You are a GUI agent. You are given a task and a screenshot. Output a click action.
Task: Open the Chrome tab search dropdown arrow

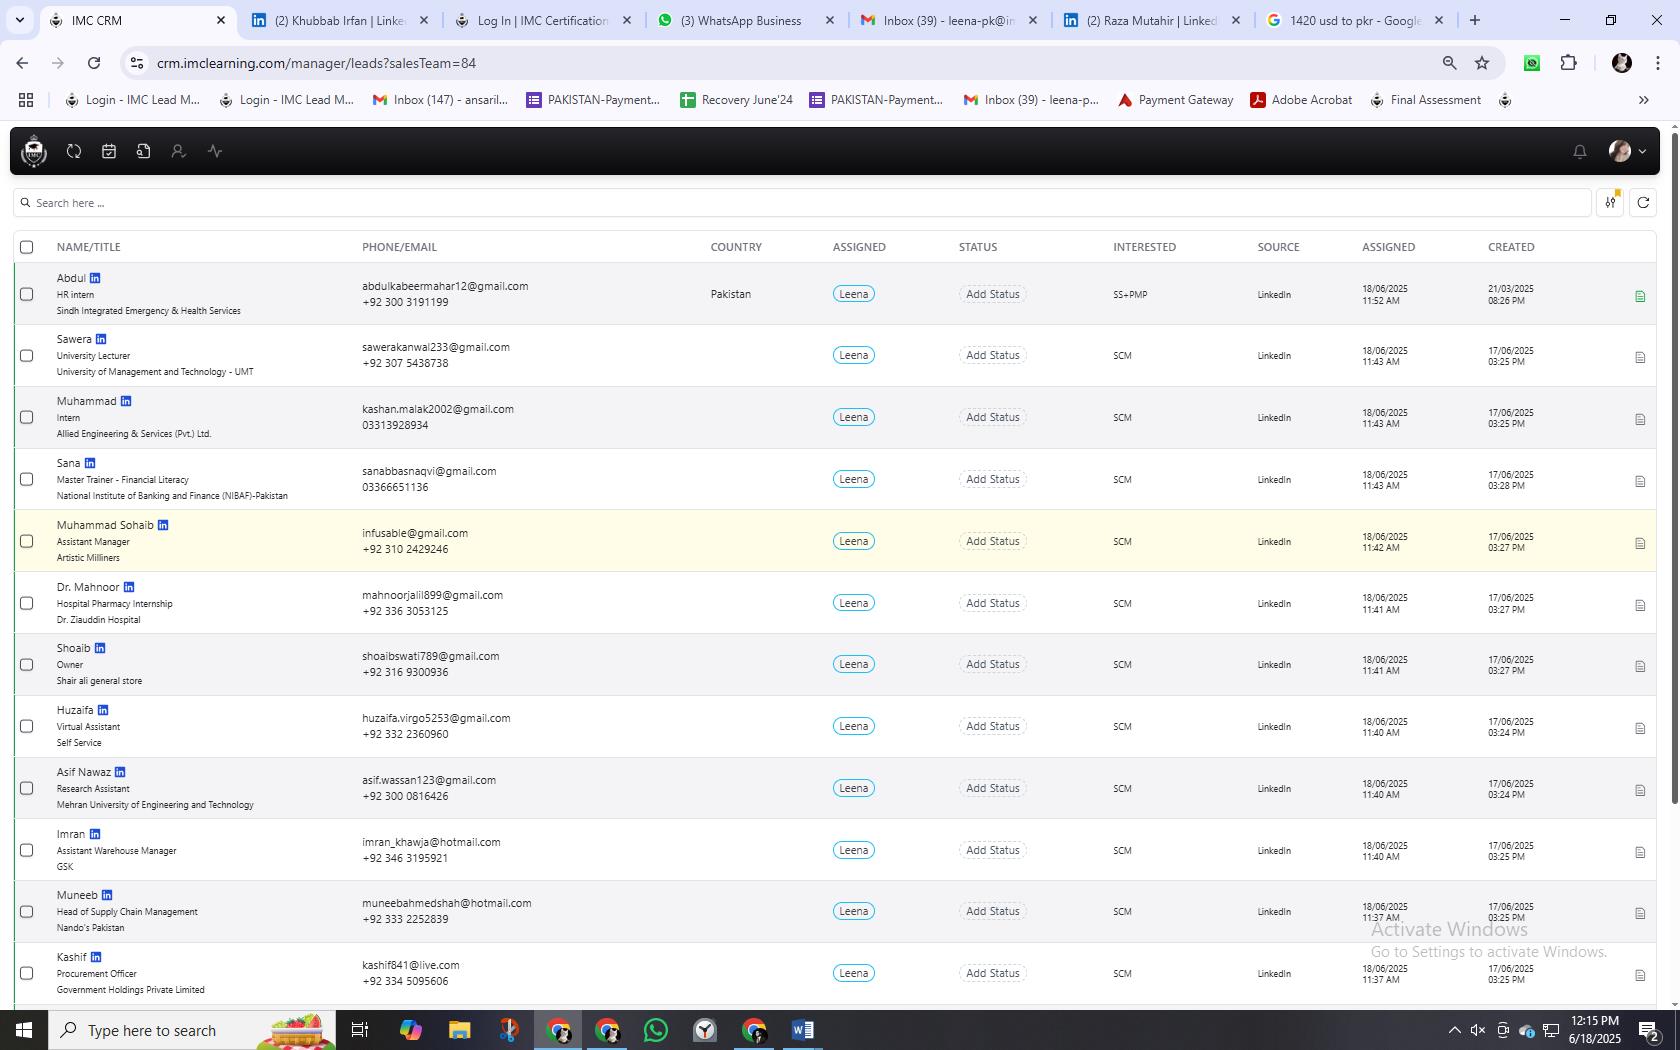click(19, 20)
